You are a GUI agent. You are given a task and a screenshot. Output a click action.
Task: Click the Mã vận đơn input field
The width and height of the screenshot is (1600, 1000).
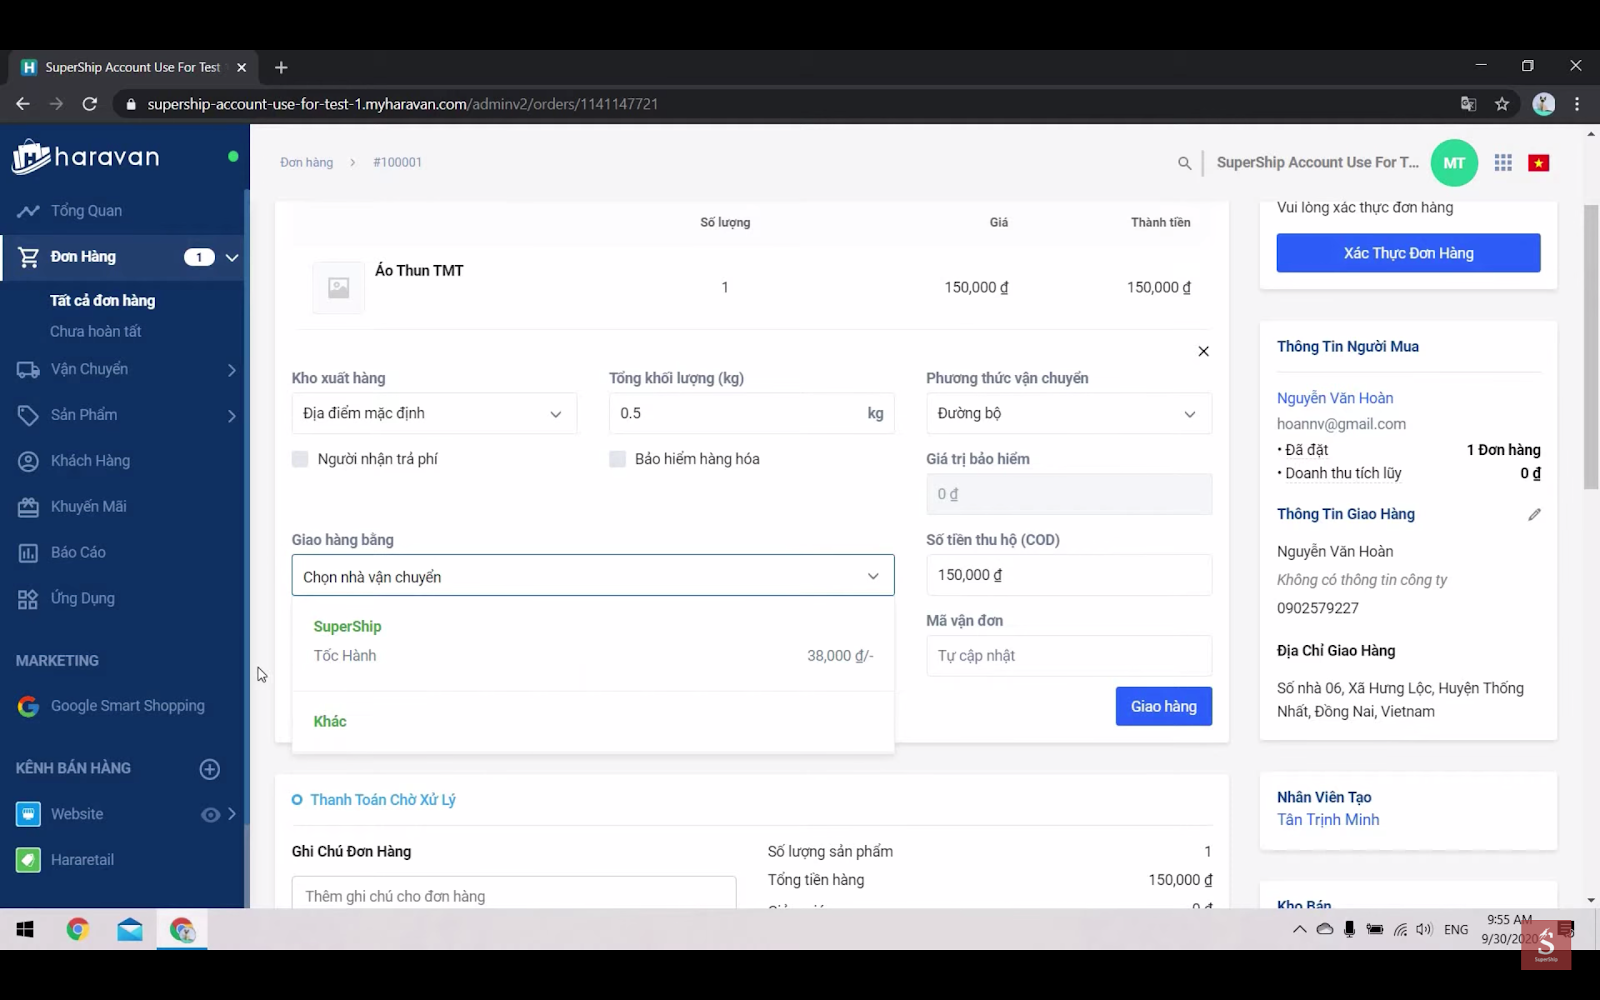click(x=1068, y=656)
